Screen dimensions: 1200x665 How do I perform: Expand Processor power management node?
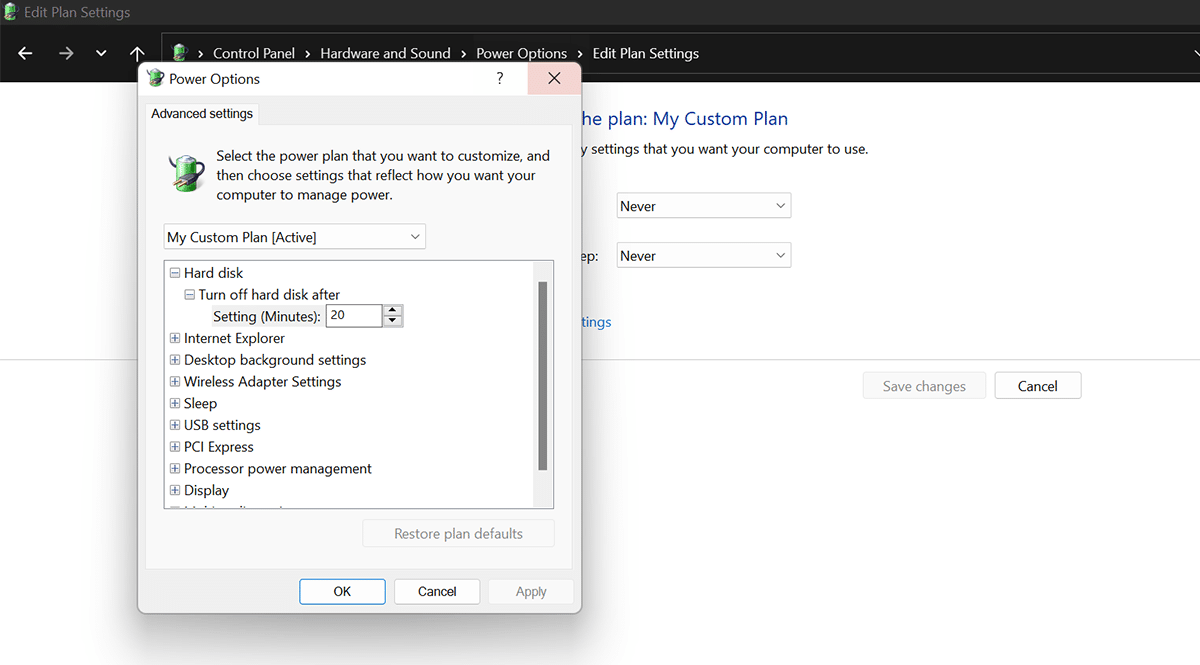pos(175,469)
